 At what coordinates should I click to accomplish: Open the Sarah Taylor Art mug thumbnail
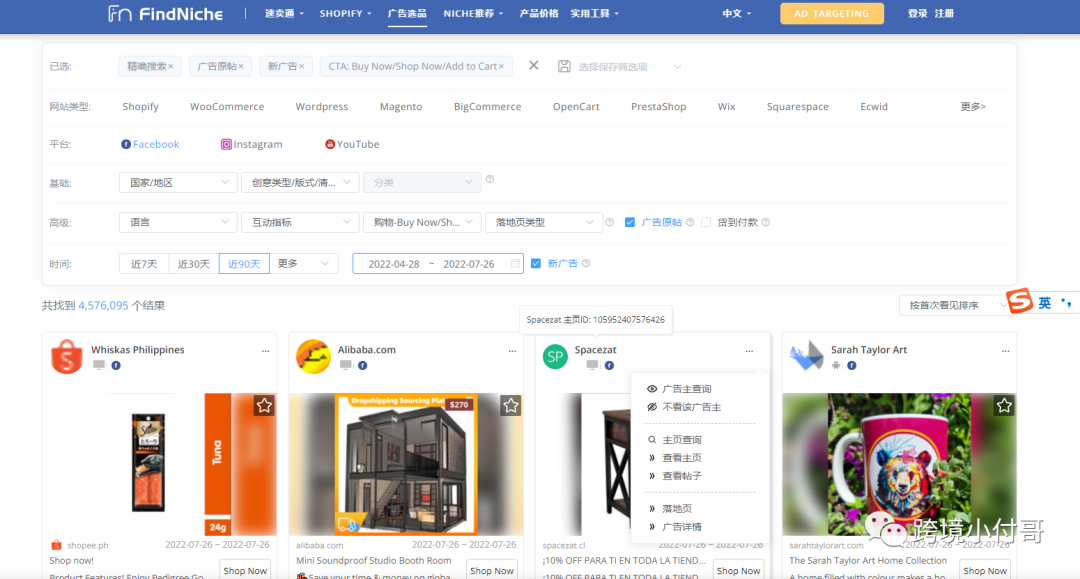pos(899,464)
